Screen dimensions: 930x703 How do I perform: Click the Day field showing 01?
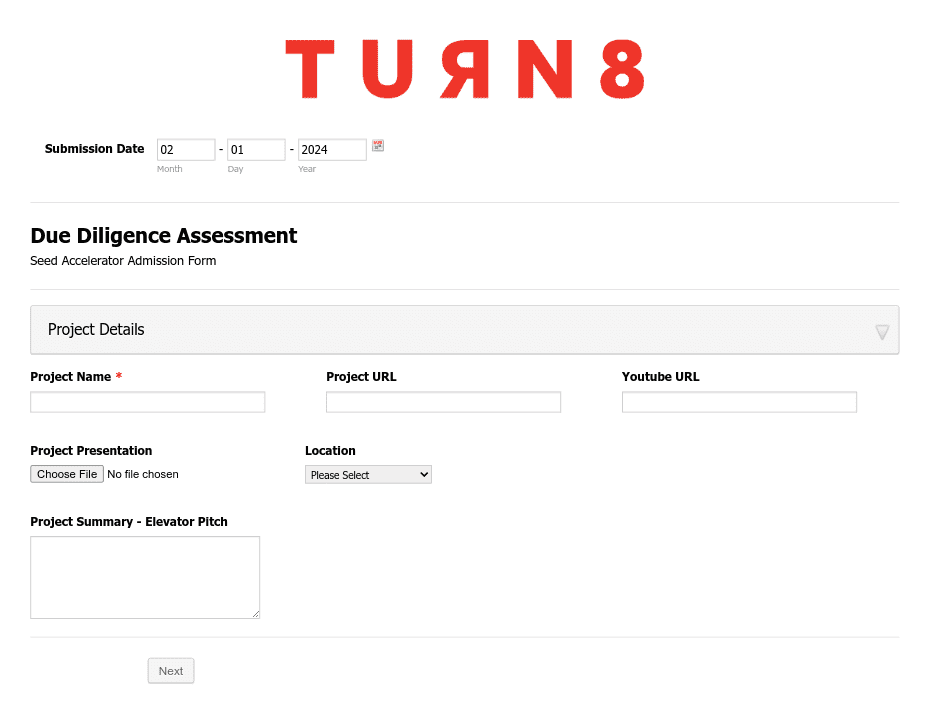click(x=256, y=149)
